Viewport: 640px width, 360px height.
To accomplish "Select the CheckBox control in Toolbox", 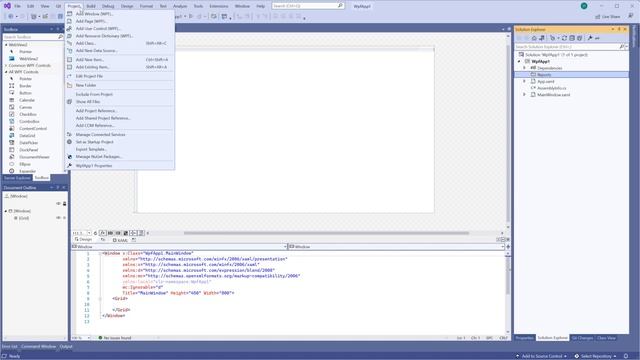I will coord(28,114).
